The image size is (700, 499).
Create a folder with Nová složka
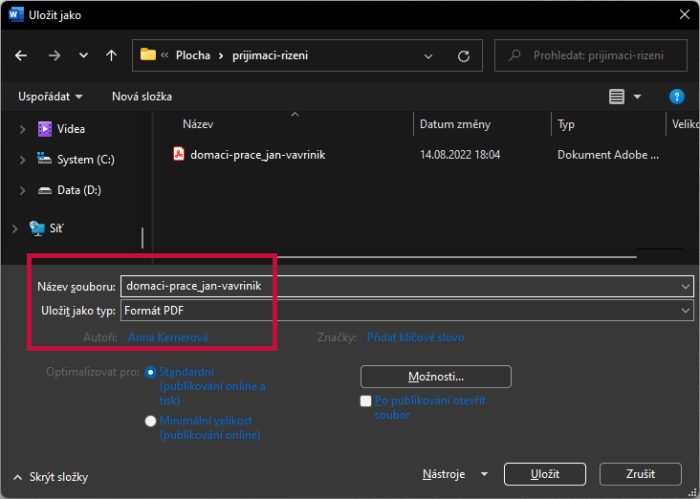click(142, 96)
